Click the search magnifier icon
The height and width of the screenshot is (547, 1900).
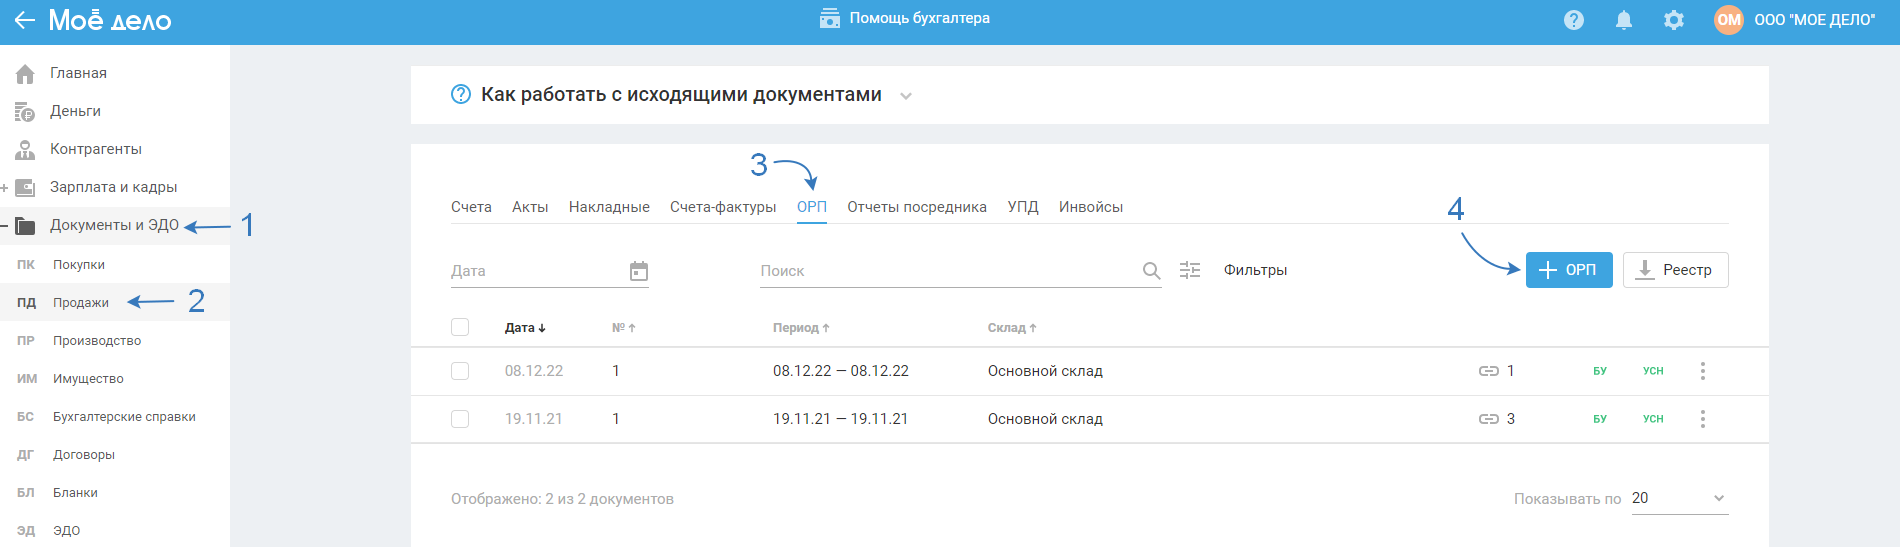(x=1151, y=271)
